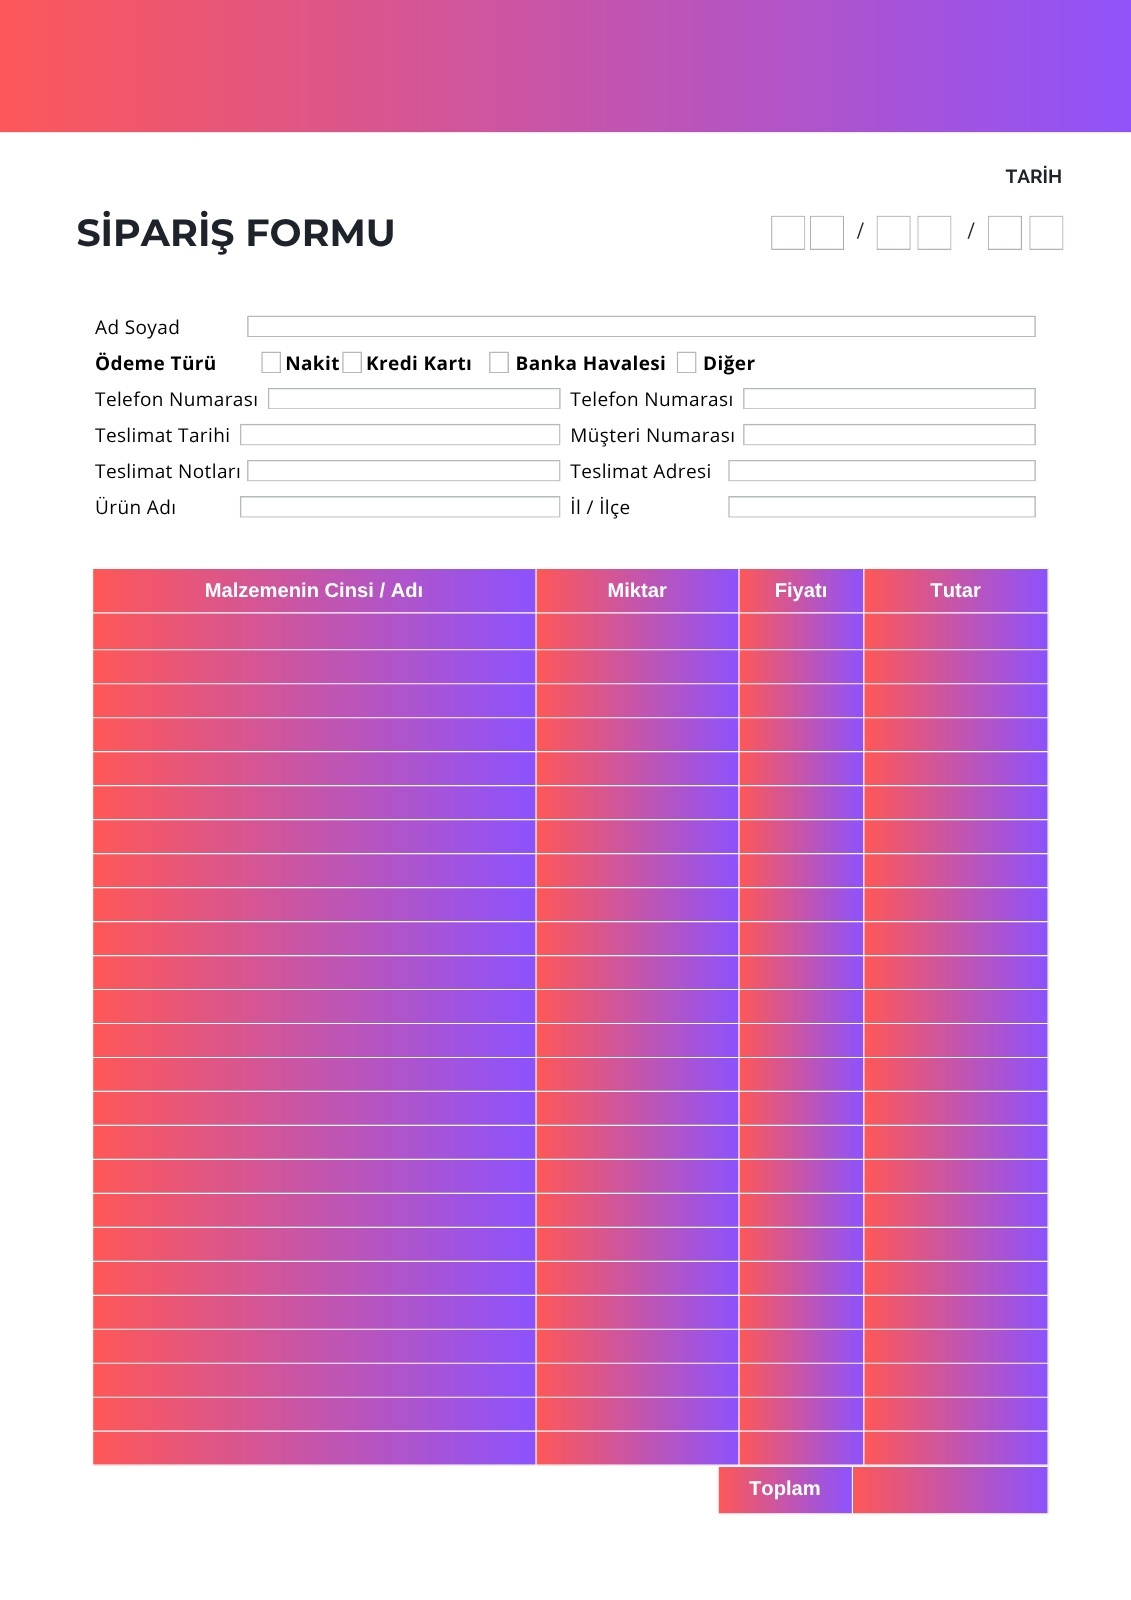This screenshot has width=1131, height=1600.
Task: Click the first TARİH date box
Action: pyautogui.click(x=788, y=233)
